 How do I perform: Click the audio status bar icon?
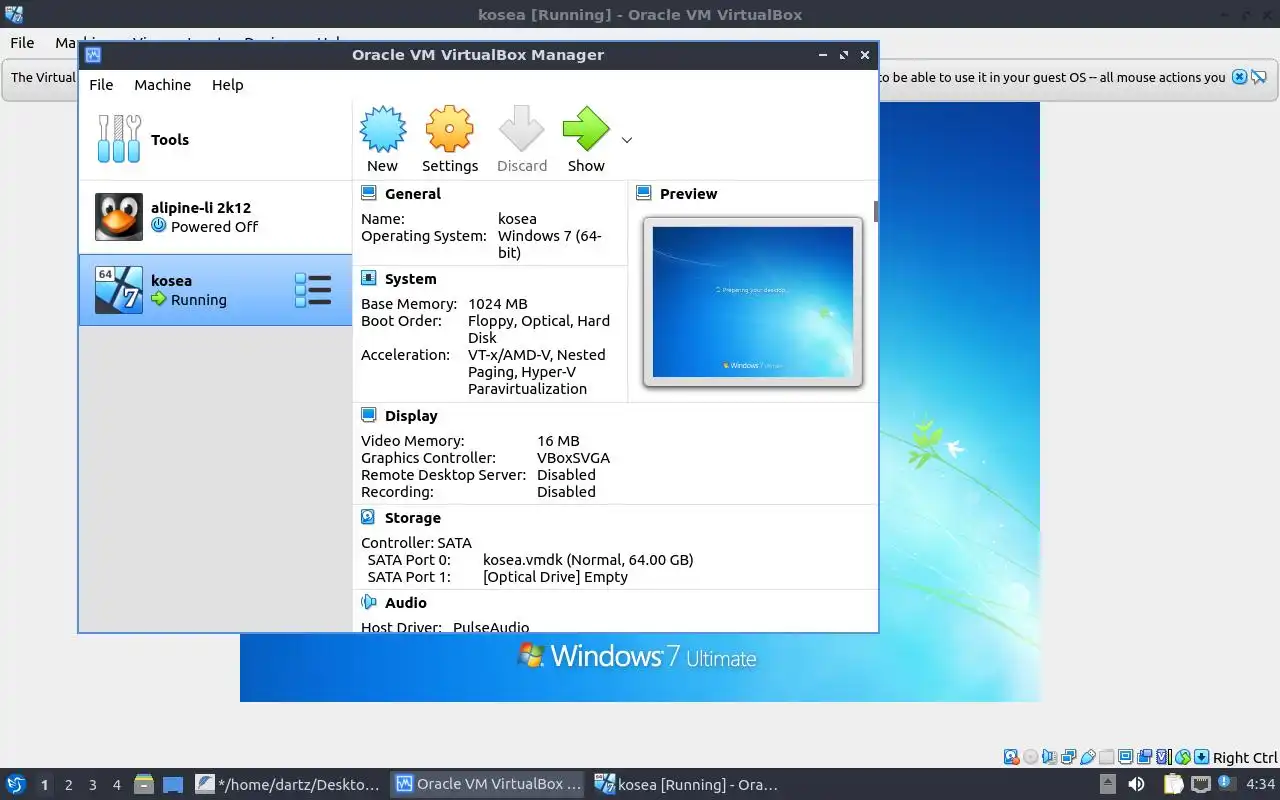click(1049, 757)
